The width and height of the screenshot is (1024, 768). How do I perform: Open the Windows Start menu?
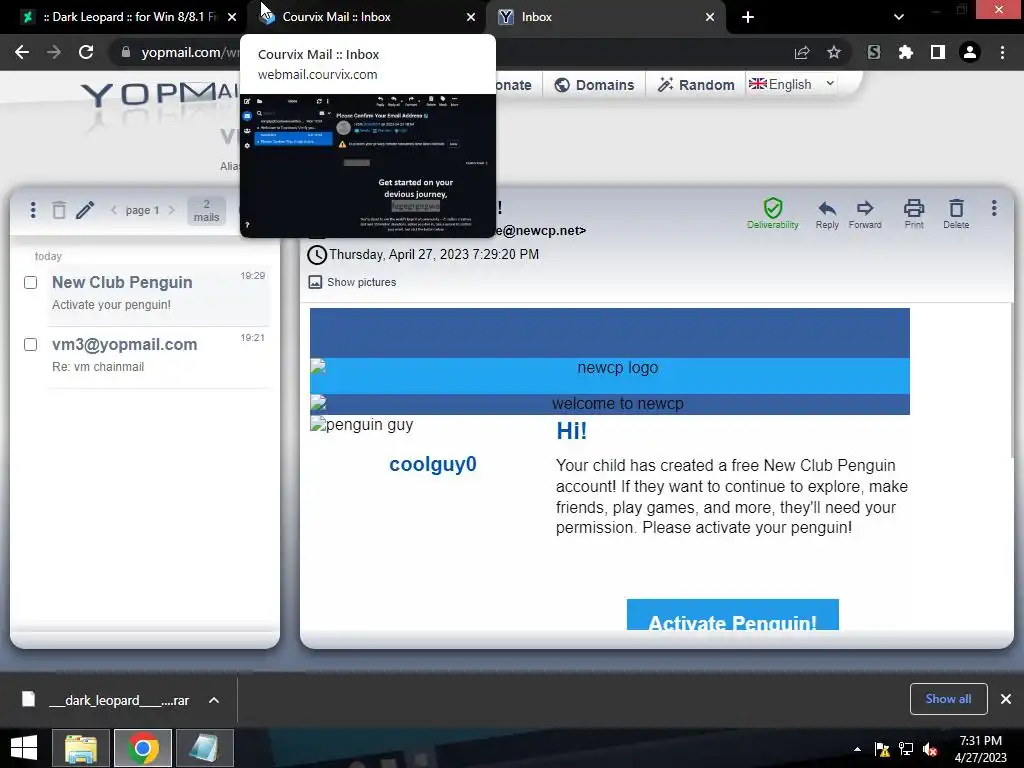tap(24, 748)
